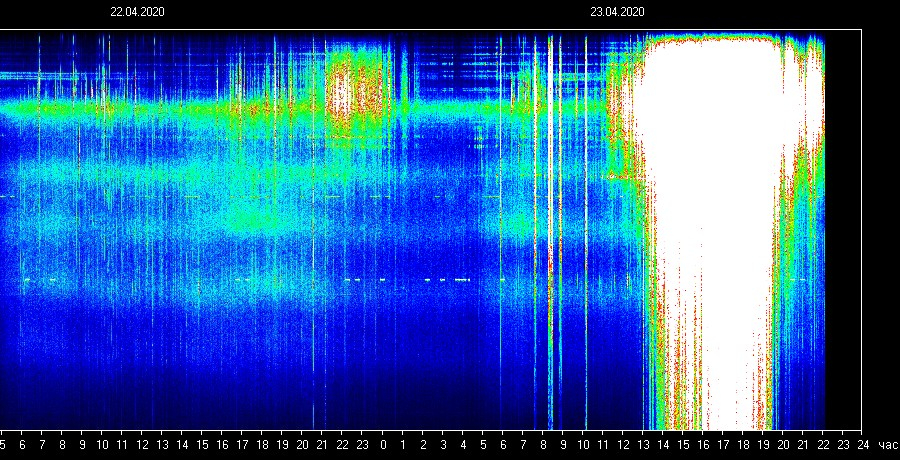Click the large white saturated burst region

coord(710,200)
